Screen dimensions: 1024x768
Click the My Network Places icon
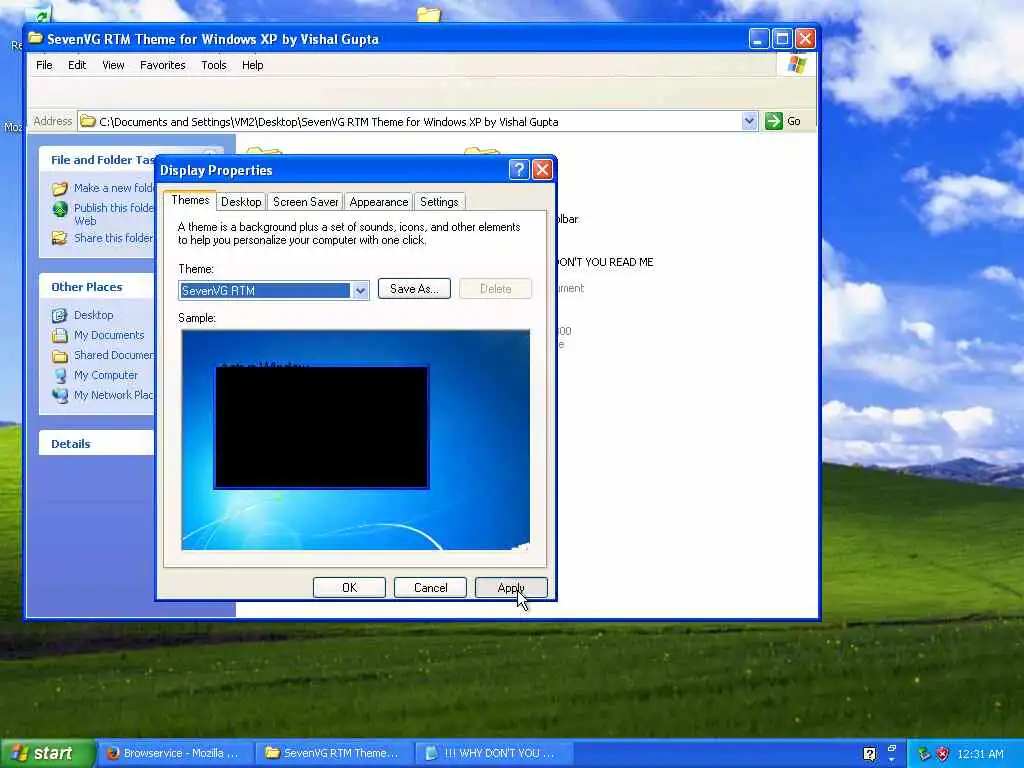[60, 396]
